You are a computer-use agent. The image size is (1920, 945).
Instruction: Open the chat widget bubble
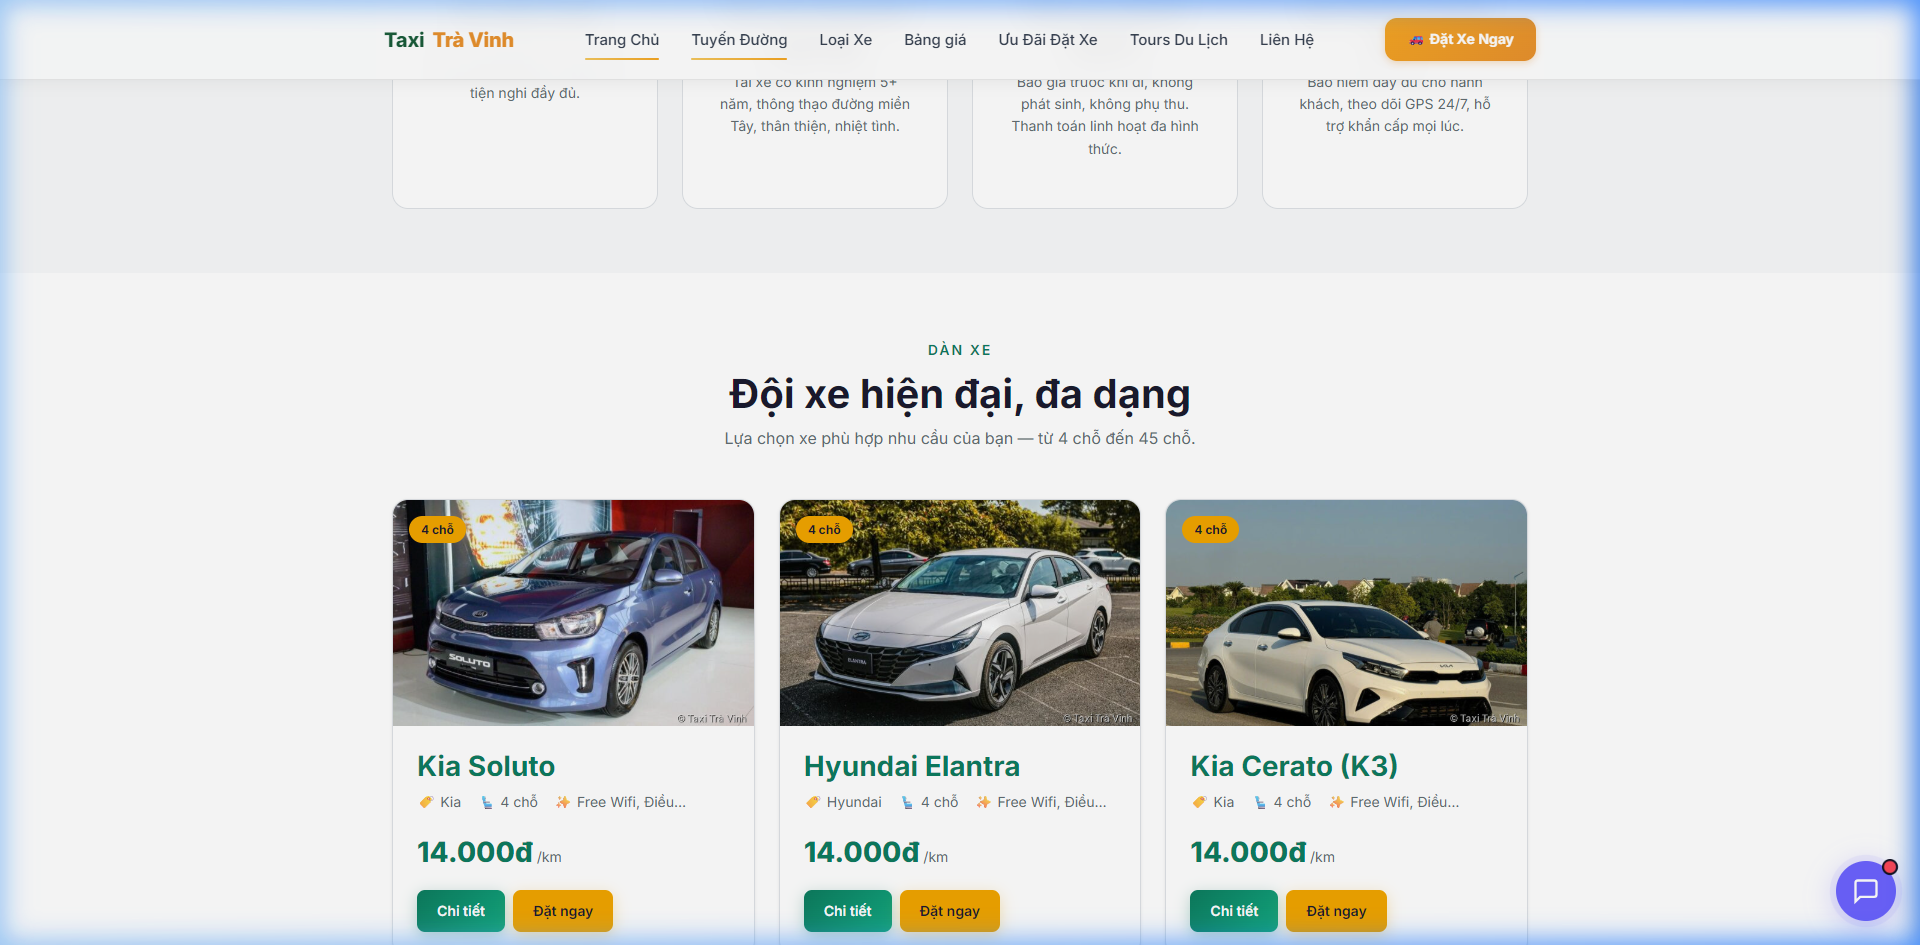tap(1865, 890)
